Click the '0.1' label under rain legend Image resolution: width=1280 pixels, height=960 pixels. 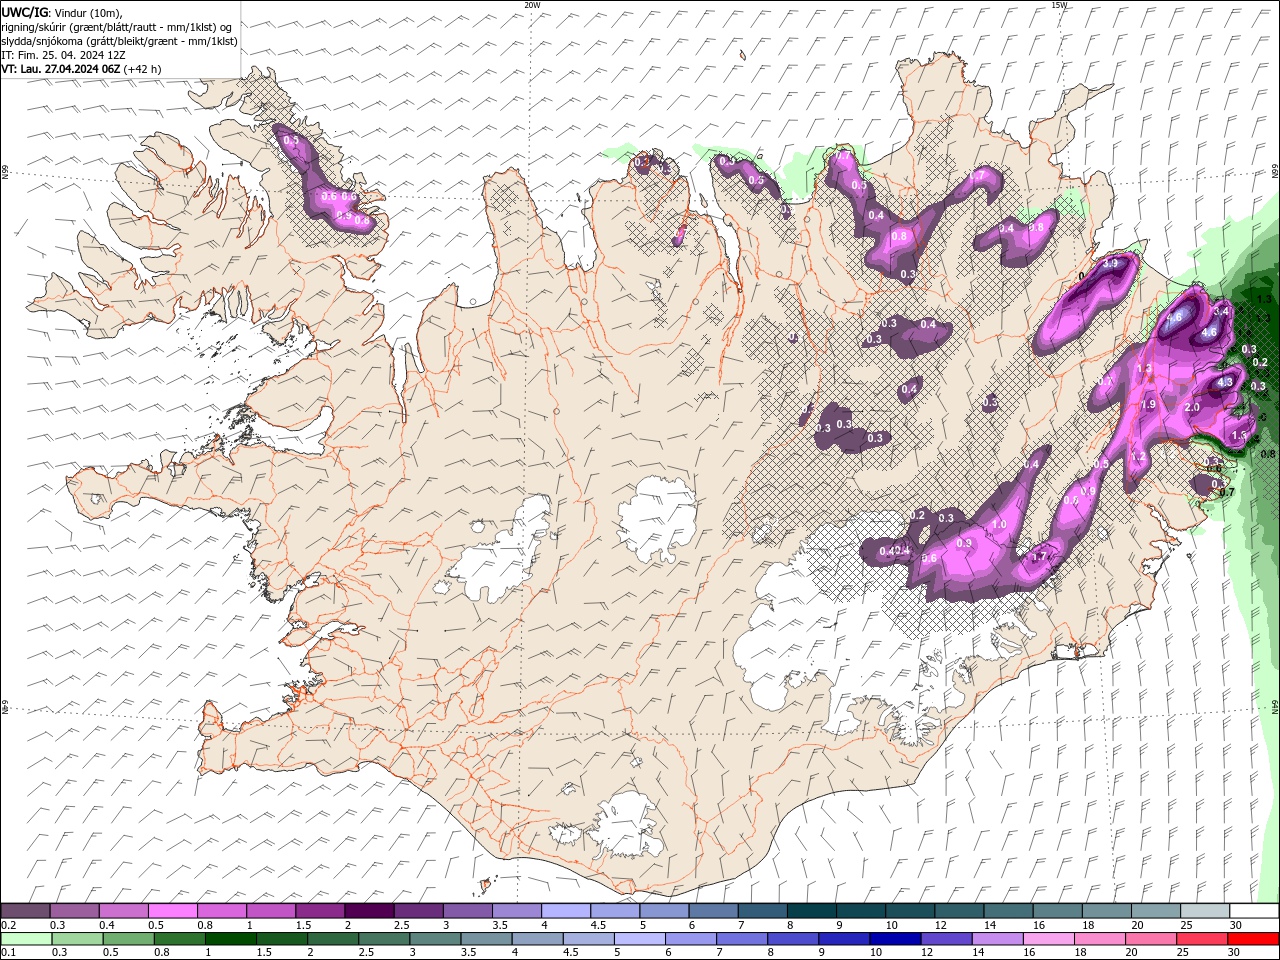[x=8, y=953]
